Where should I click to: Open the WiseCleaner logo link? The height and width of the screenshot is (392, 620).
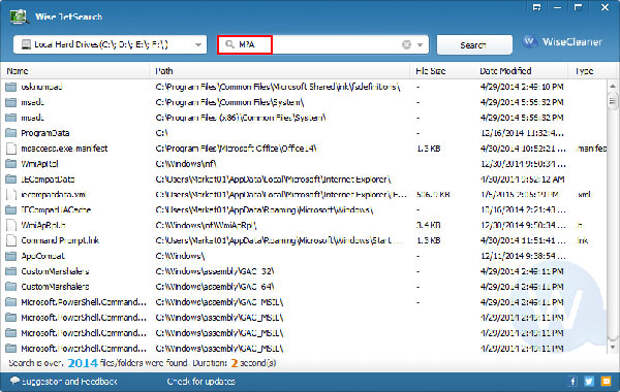click(562, 42)
